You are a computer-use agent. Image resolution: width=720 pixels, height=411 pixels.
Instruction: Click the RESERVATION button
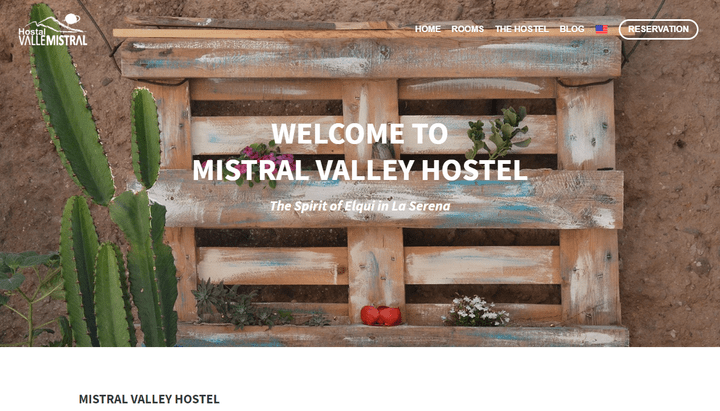pos(658,29)
